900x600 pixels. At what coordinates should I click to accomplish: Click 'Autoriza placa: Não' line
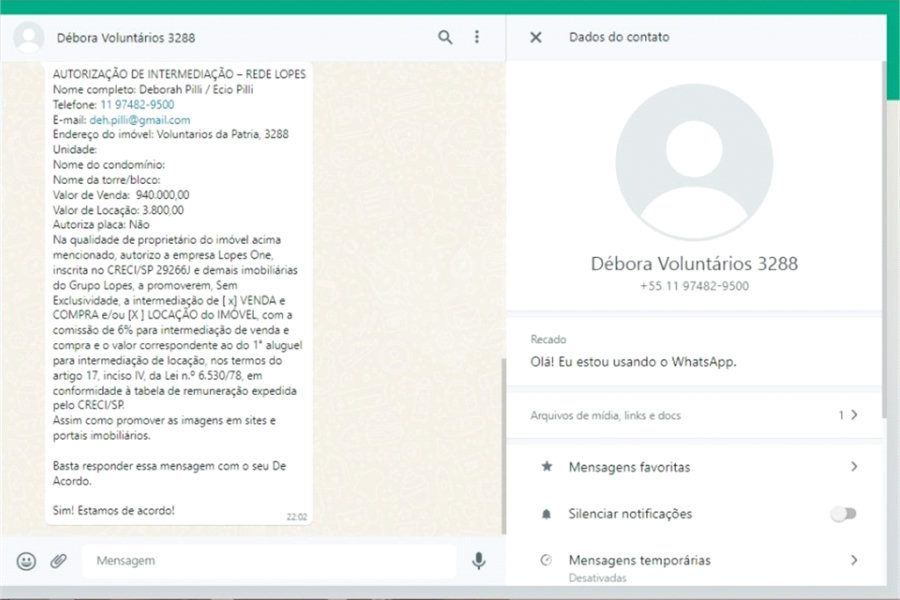coord(101,224)
